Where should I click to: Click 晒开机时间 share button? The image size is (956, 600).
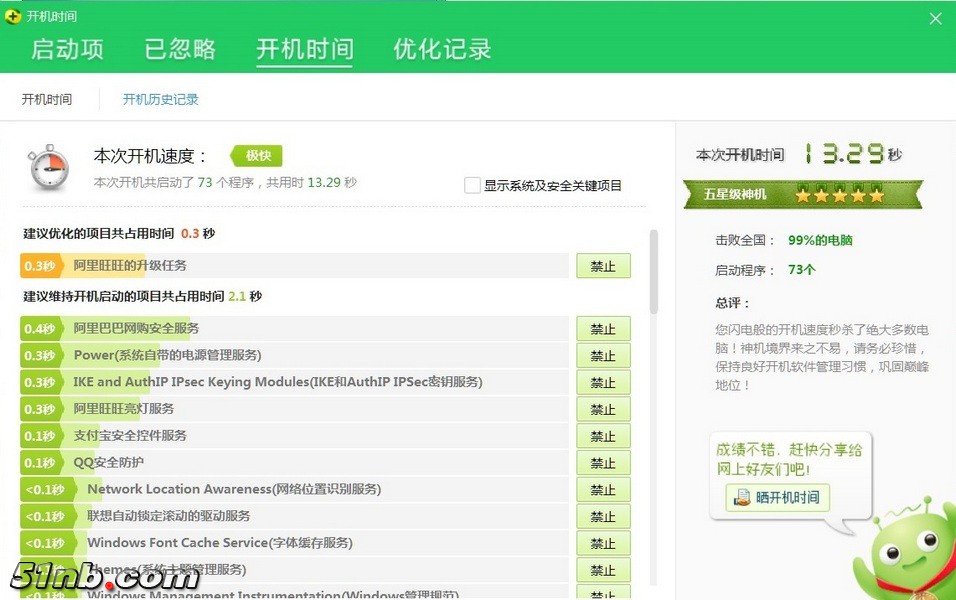[x=777, y=497]
